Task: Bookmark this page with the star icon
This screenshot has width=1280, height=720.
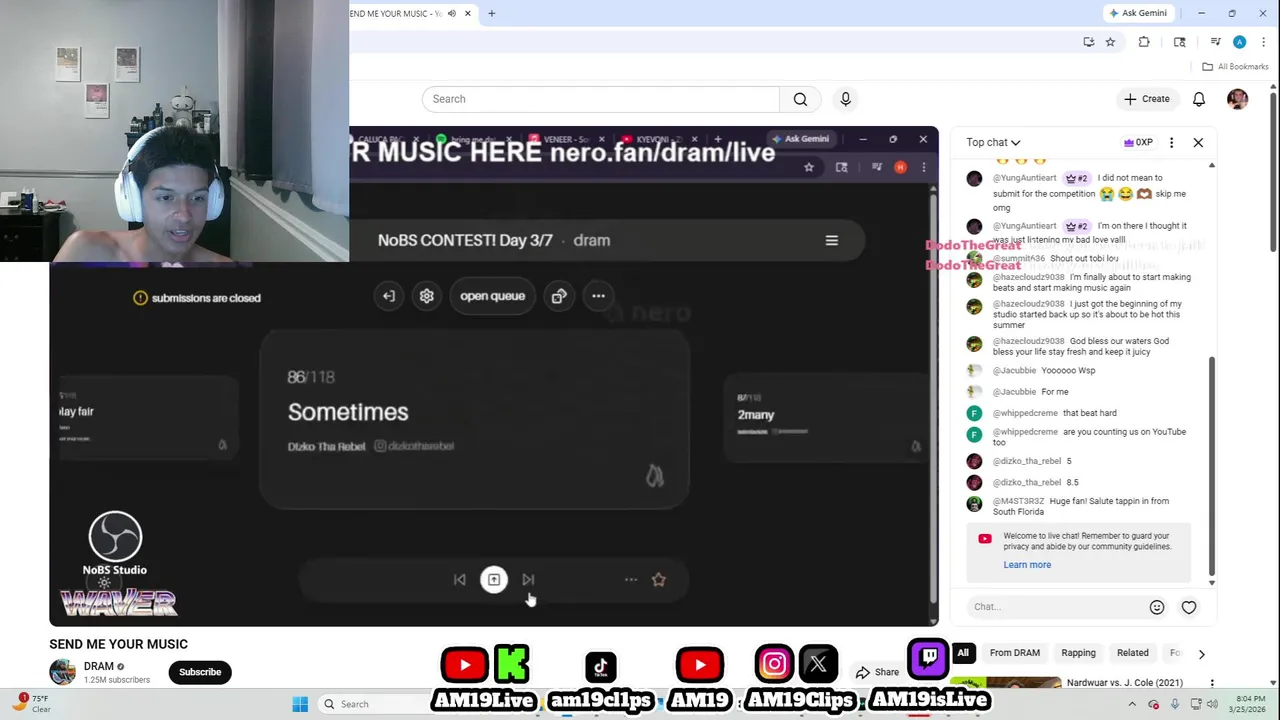Action: tap(1110, 42)
